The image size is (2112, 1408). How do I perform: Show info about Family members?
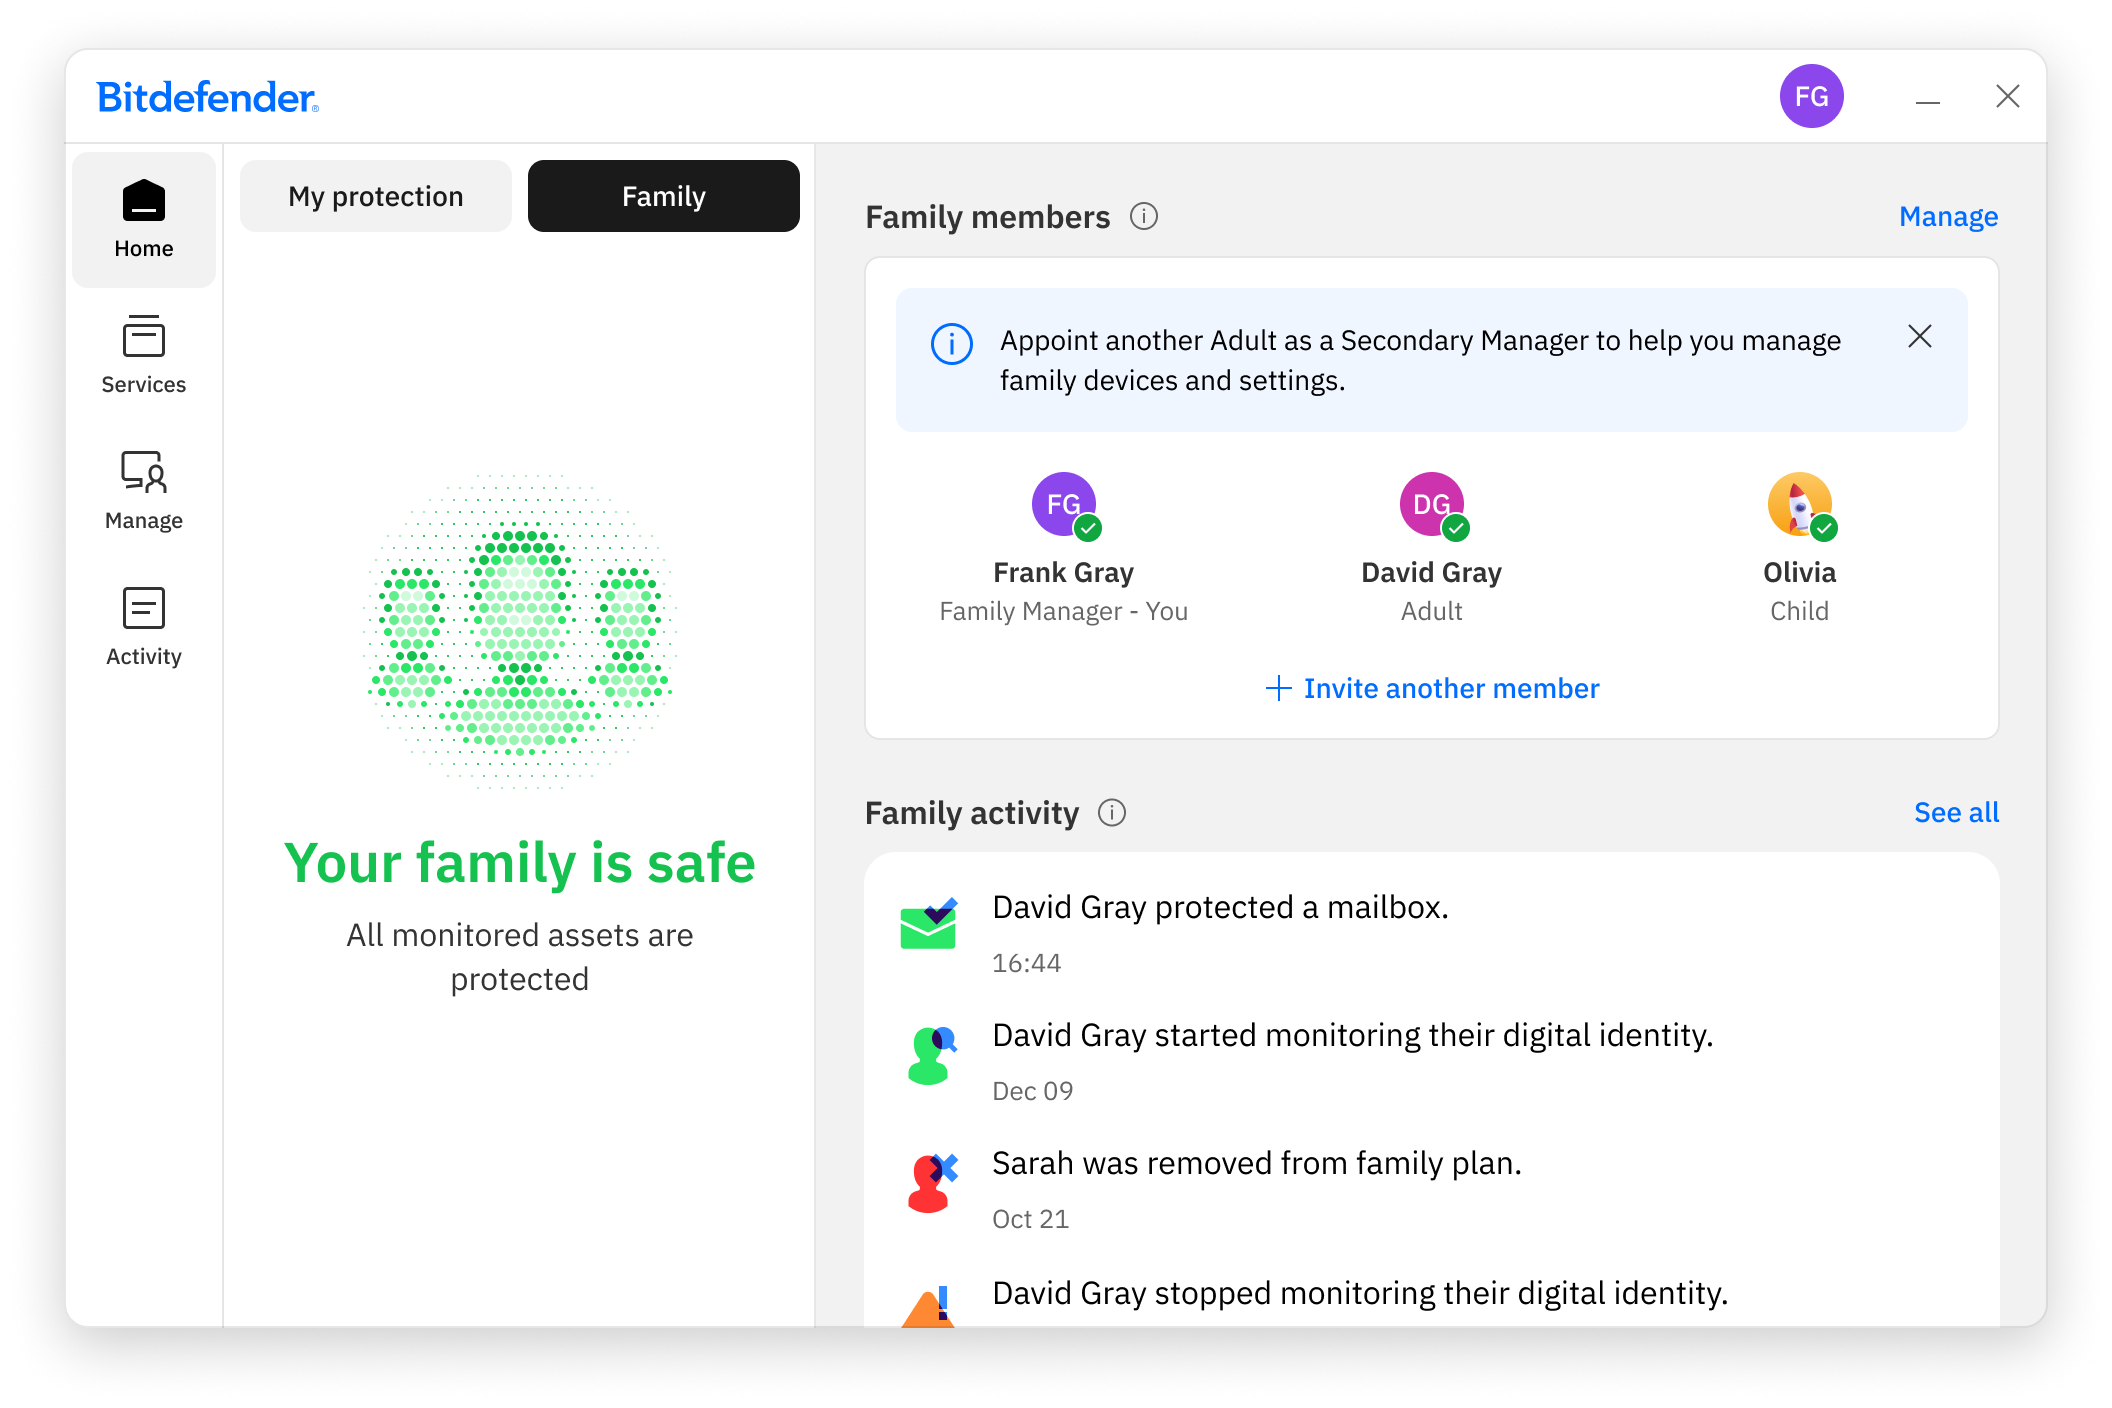pos(1144,217)
